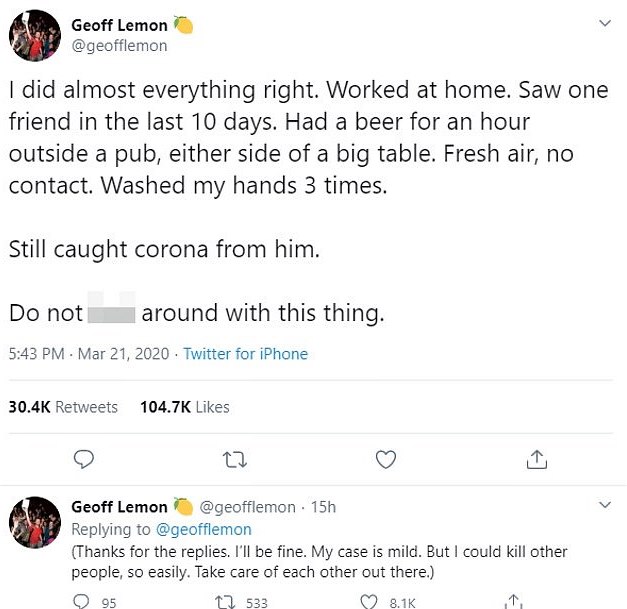Expand the reply tweet's options chevron

[604, 505]
